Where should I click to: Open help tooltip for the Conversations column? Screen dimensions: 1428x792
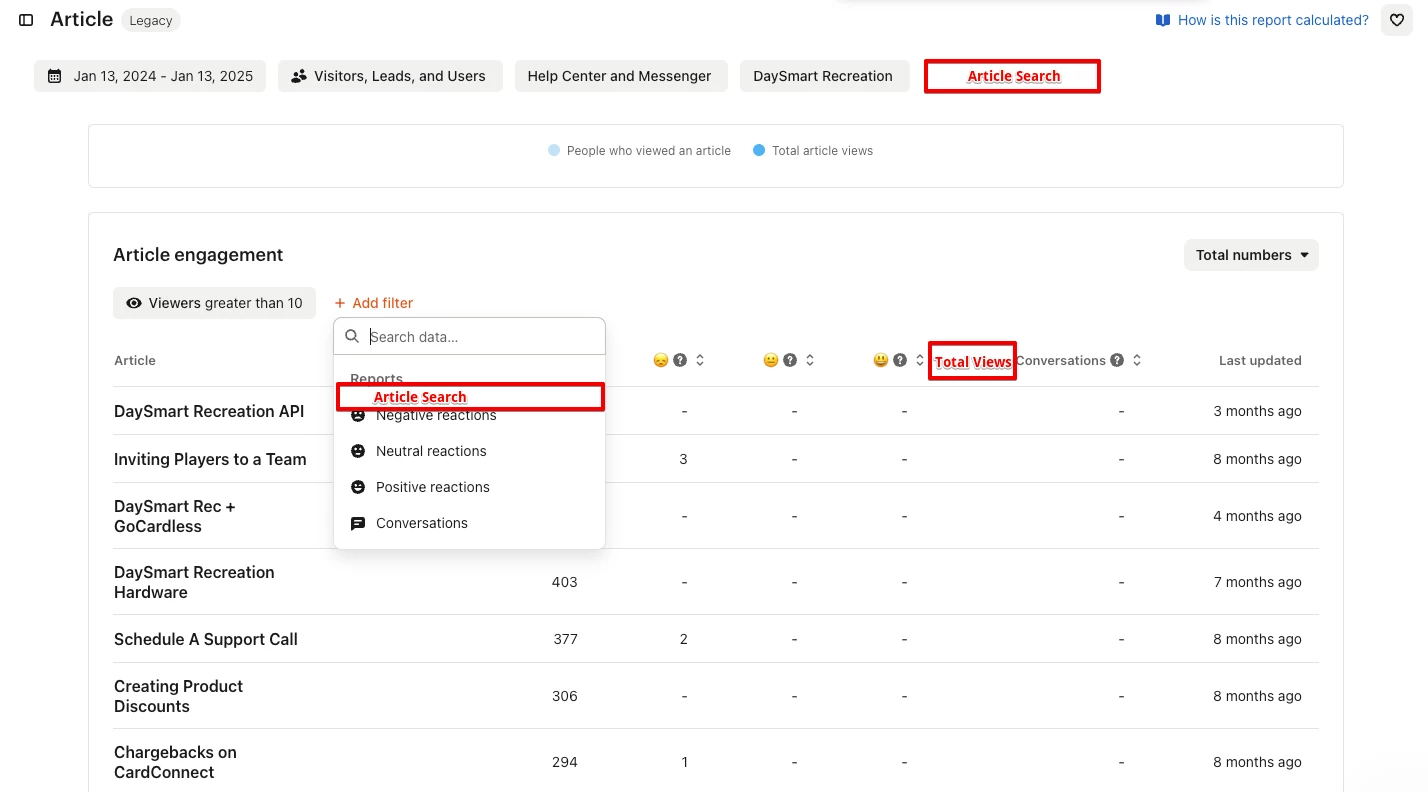[x=1117, y=360]
